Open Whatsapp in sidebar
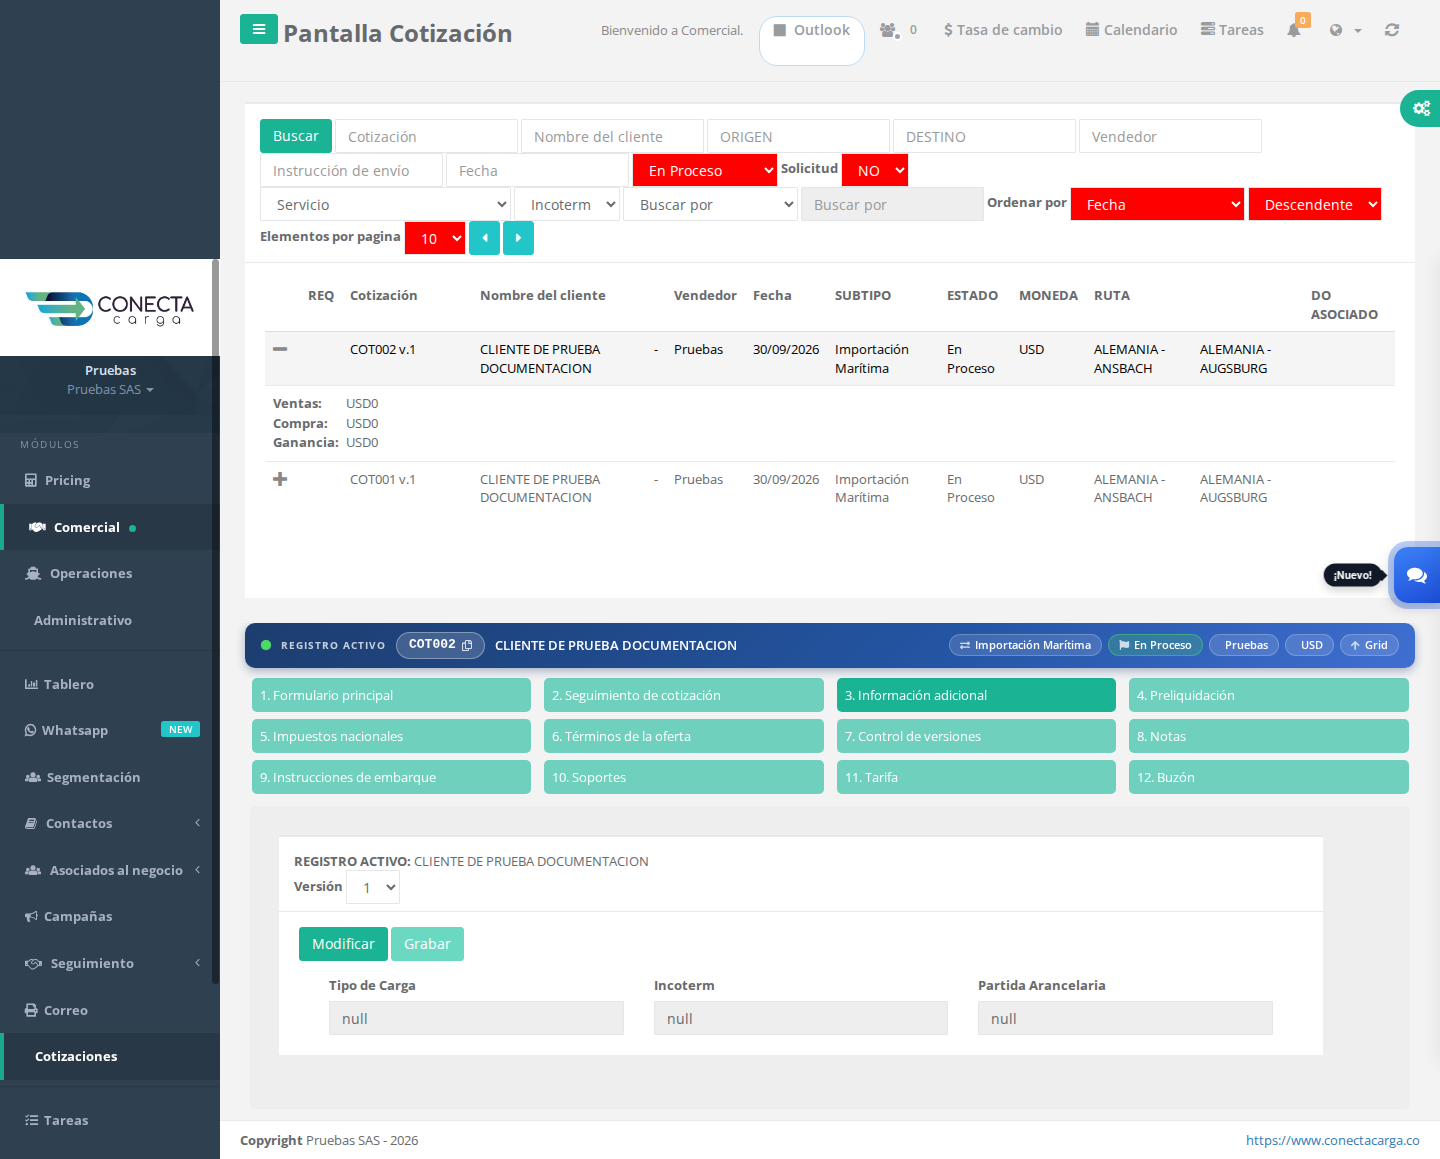 tap(74, 730)
